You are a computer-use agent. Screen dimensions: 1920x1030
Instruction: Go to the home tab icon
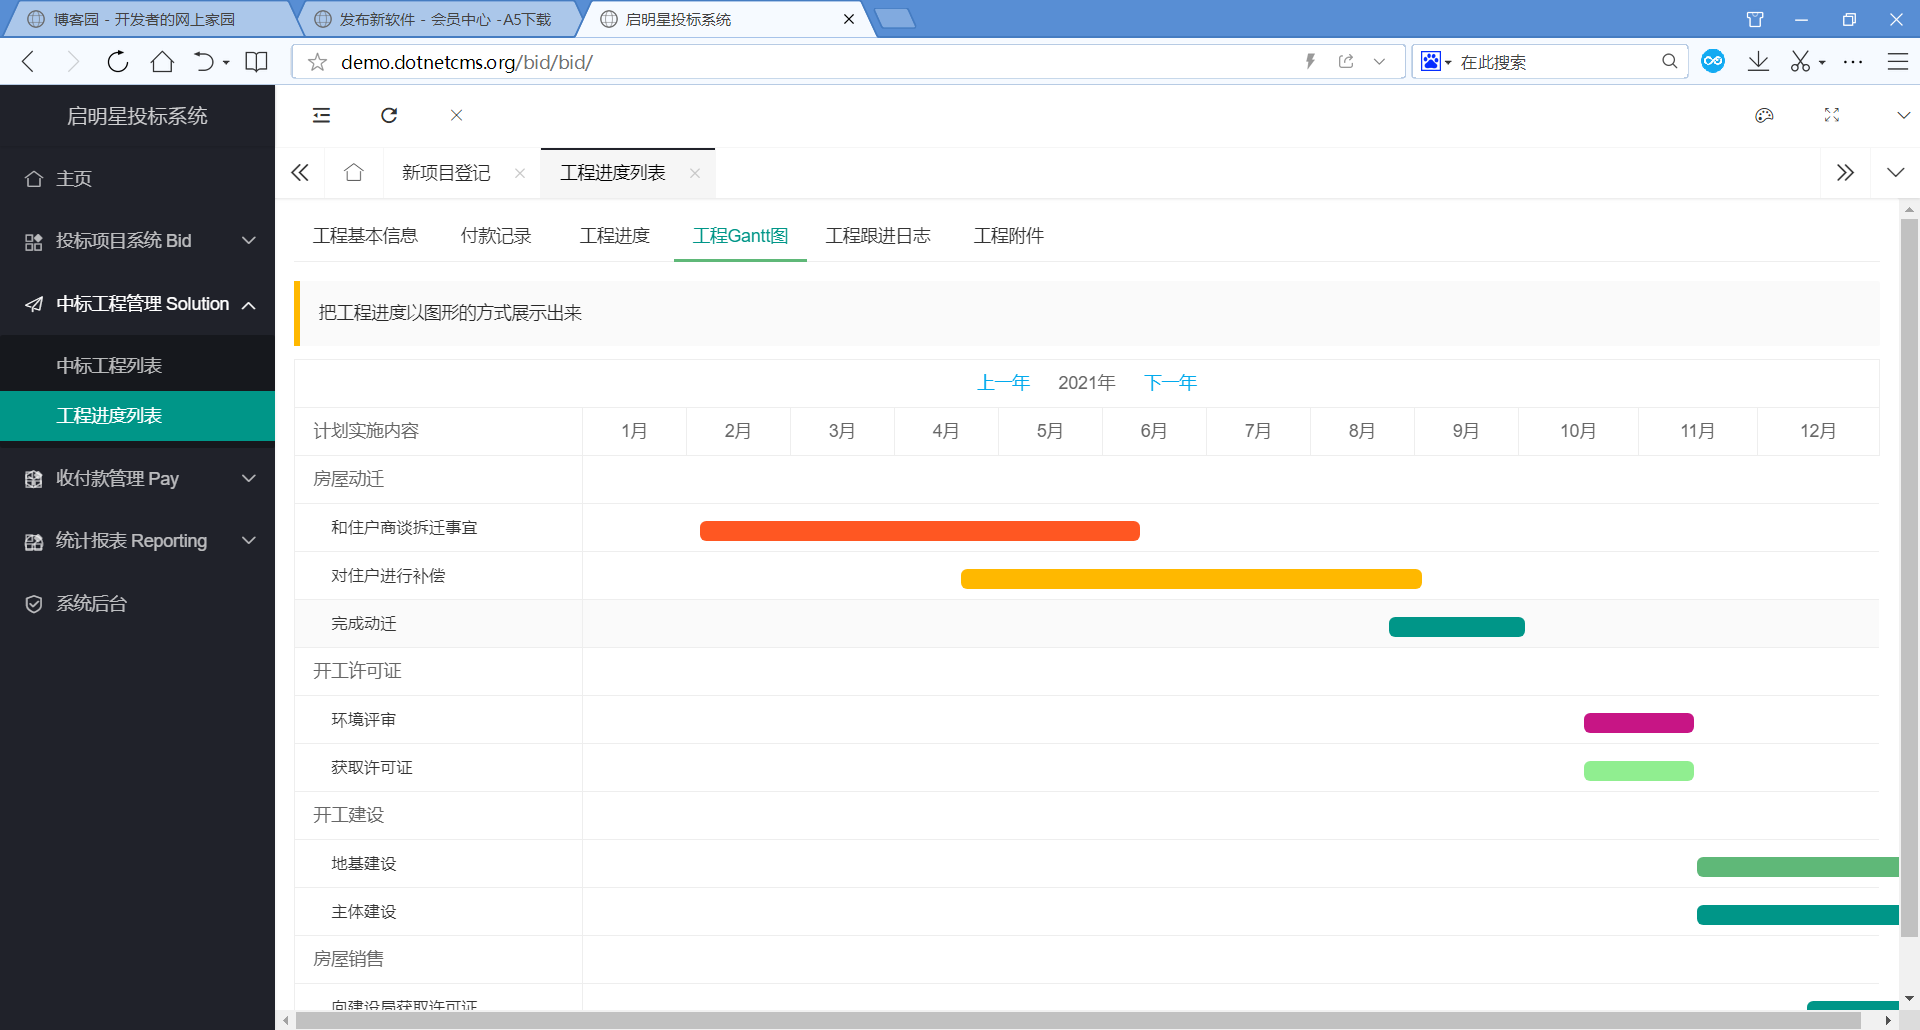pyautogui.click(x=353, y=173)
